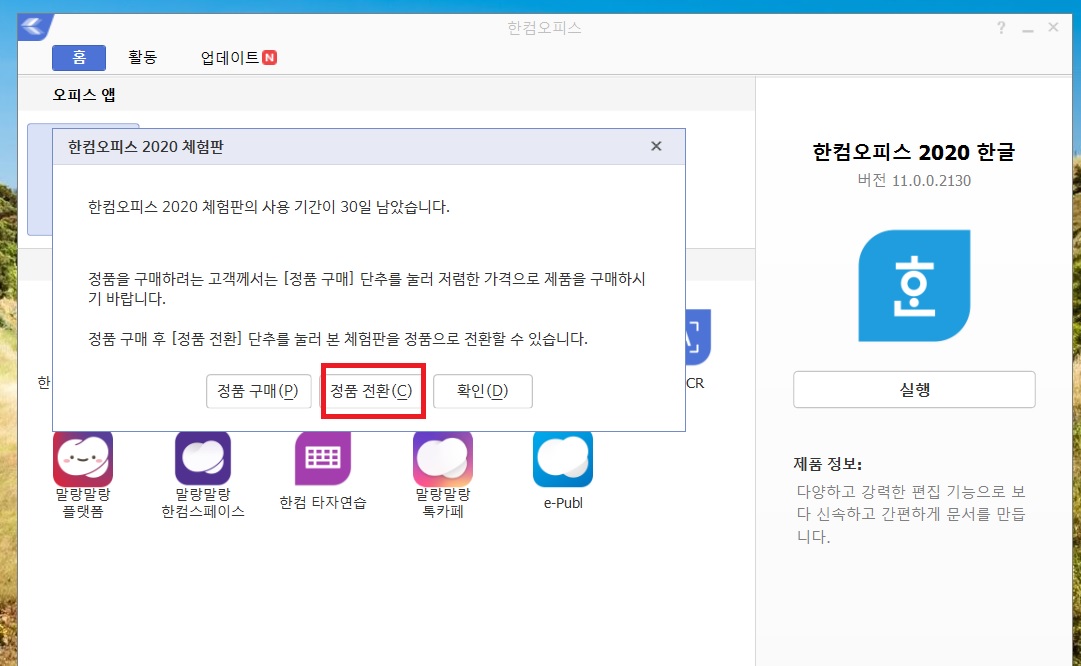
Task: Close the 한컴오피스 main window
Action: pos(1053,28)
